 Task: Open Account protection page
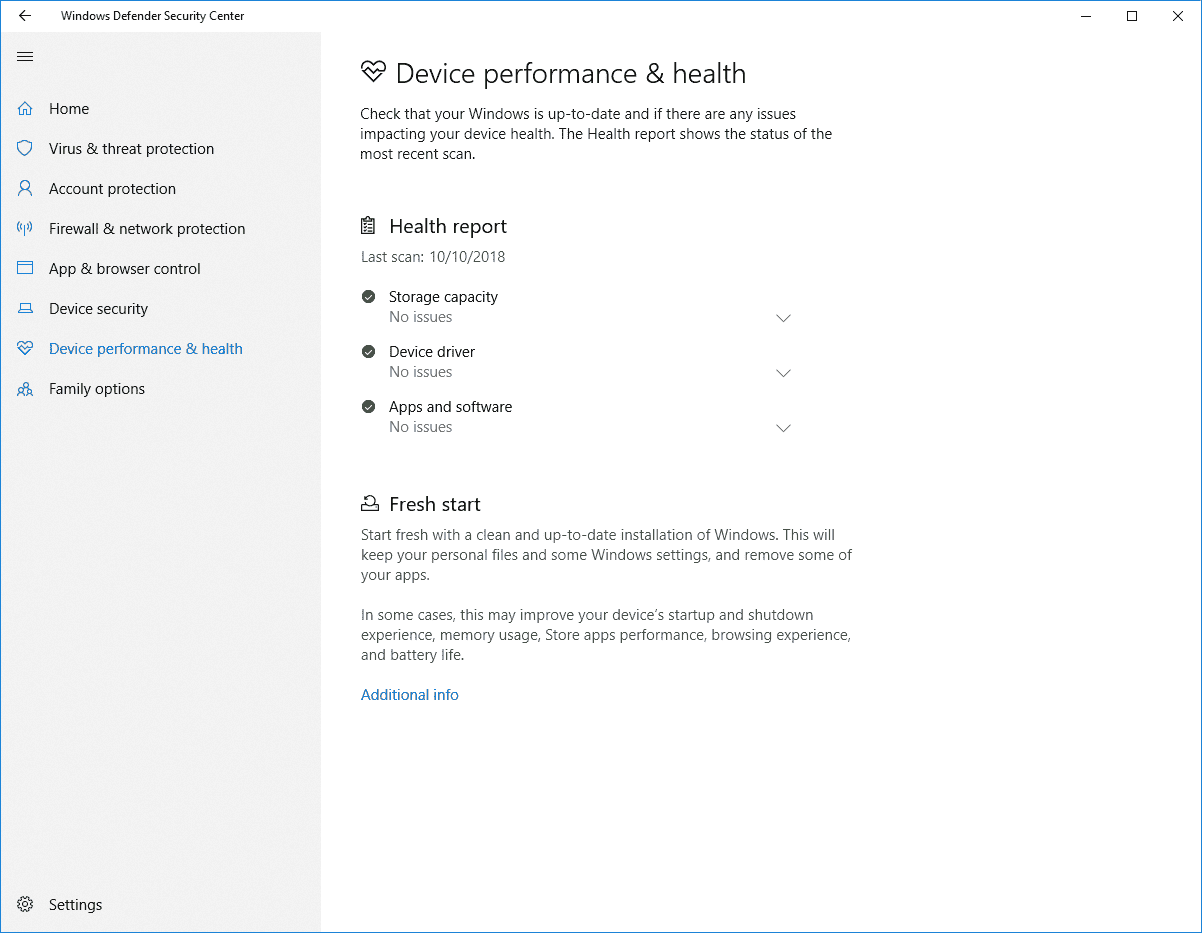[112, 189]
